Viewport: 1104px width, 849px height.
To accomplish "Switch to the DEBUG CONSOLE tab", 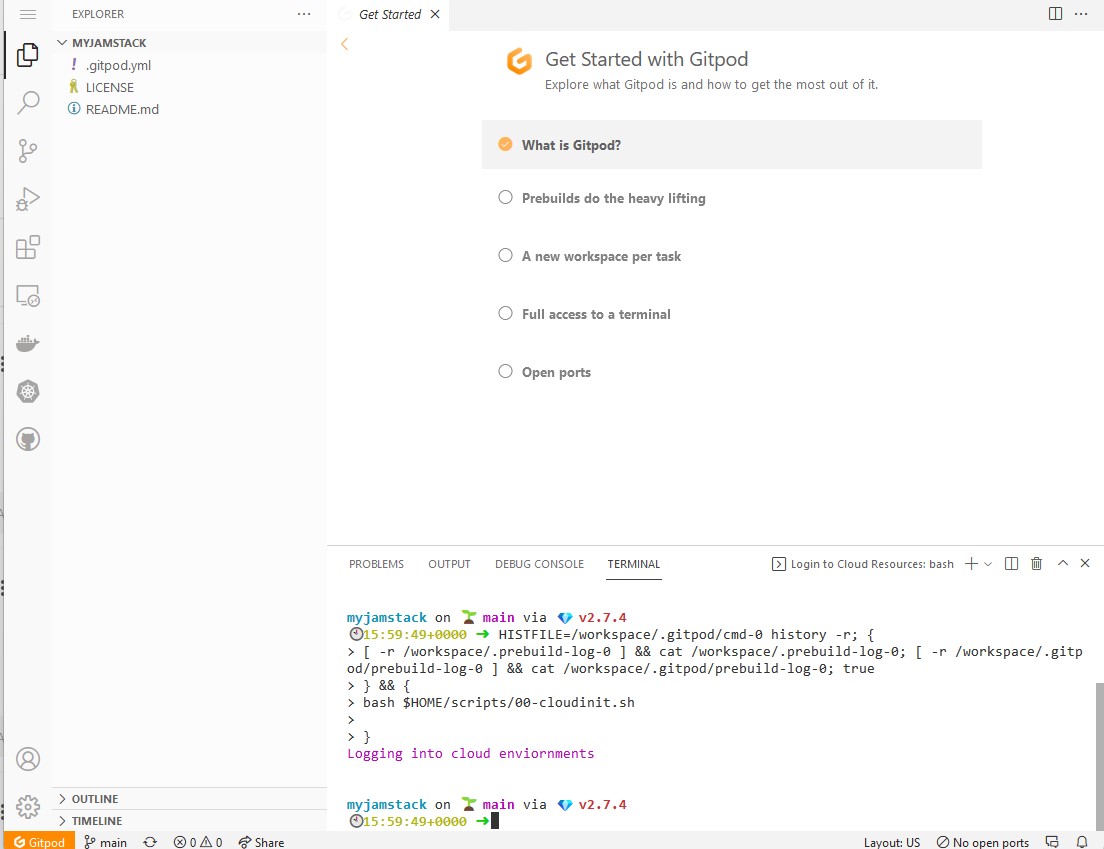I will (x=539, y=564).
